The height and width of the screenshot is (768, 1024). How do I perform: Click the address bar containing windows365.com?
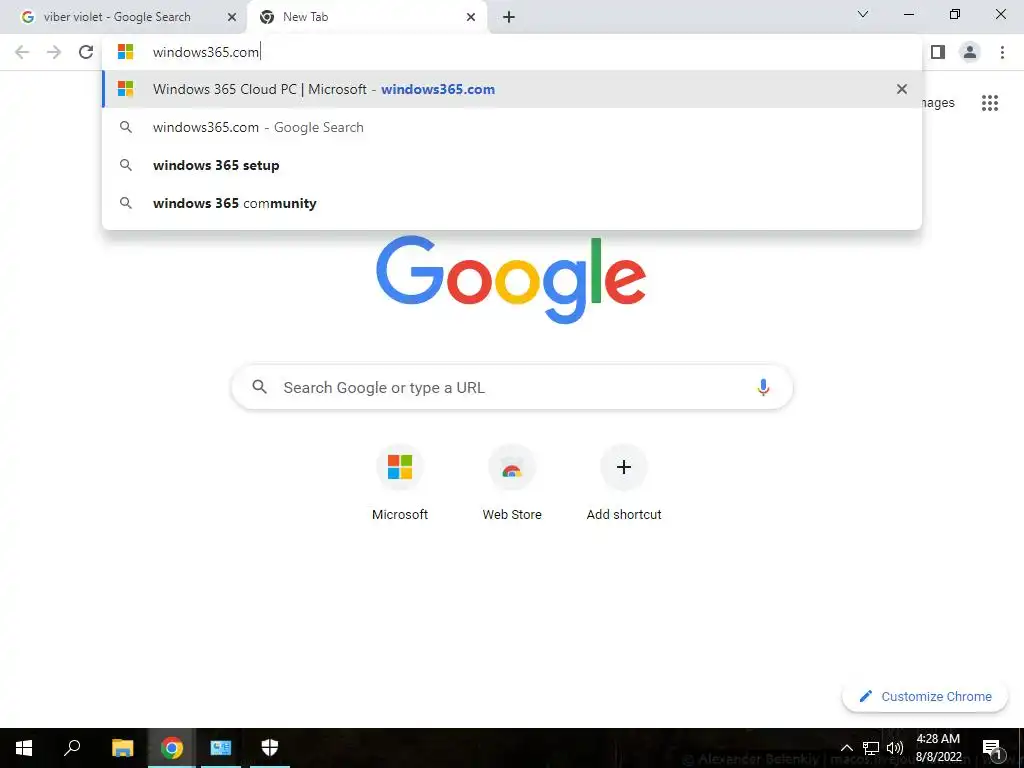tap(512, 52)
